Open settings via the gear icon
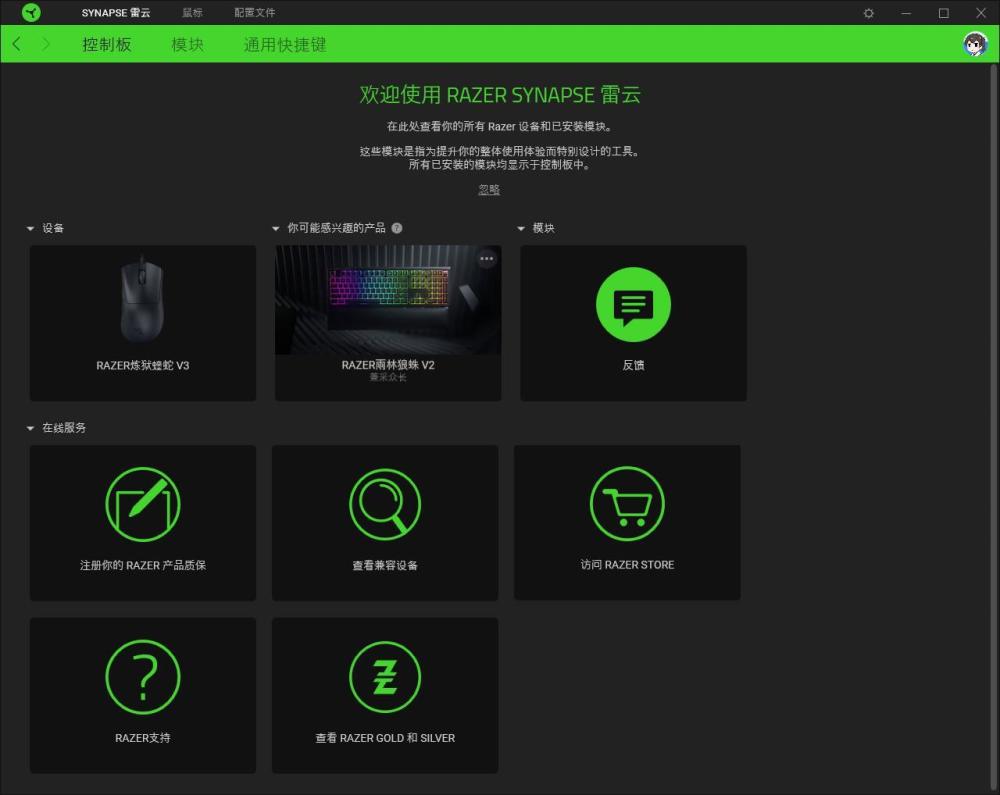This screenshot has width=1000, height=795. point(868,13)
